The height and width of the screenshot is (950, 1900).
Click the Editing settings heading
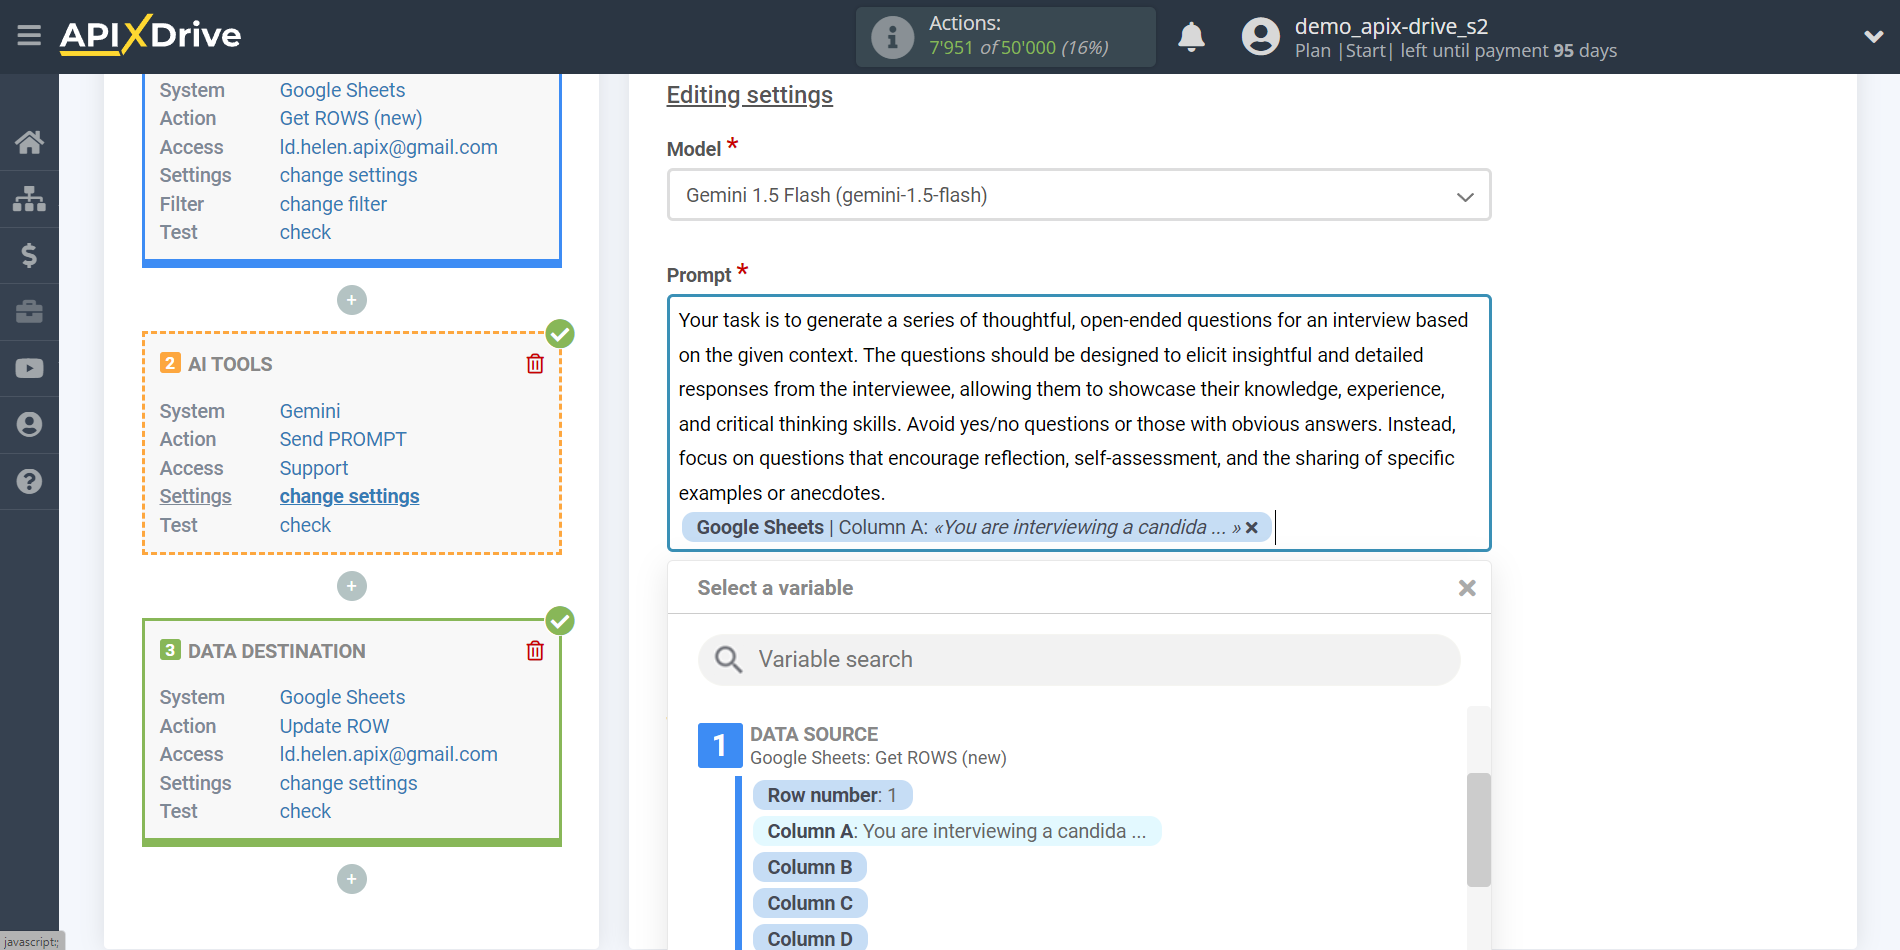[x=749, y=95]
